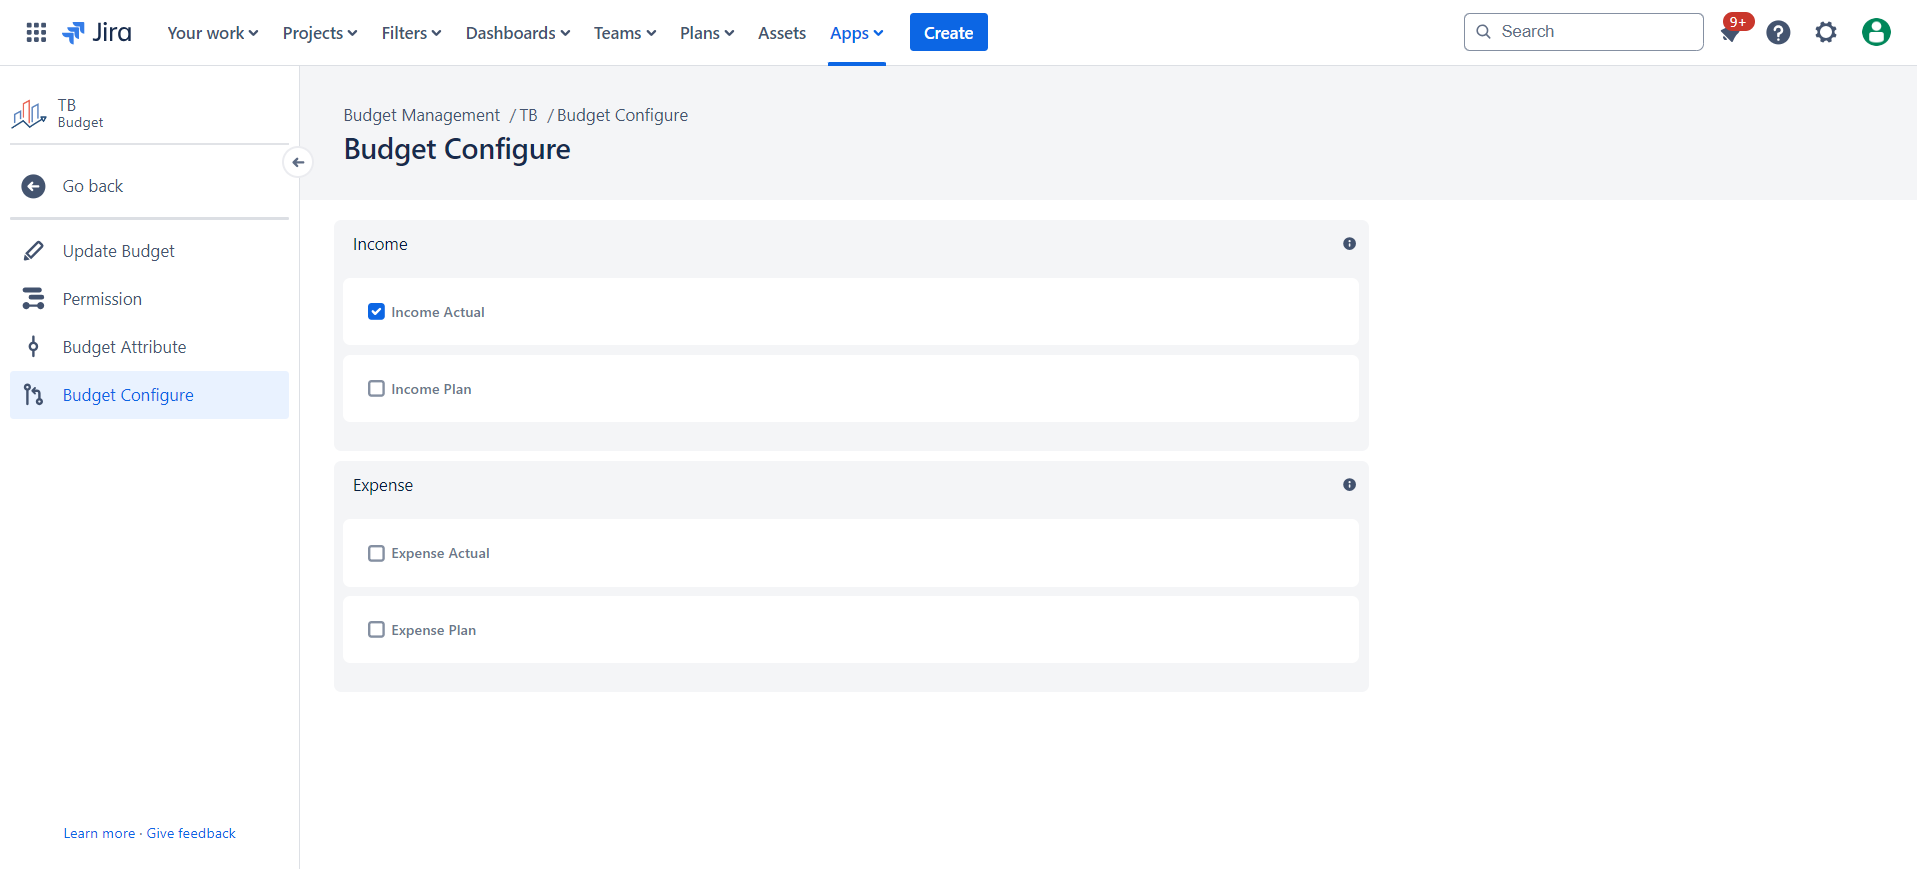Open the Give feedback link

pyautogui.click(x=191, y=833)
